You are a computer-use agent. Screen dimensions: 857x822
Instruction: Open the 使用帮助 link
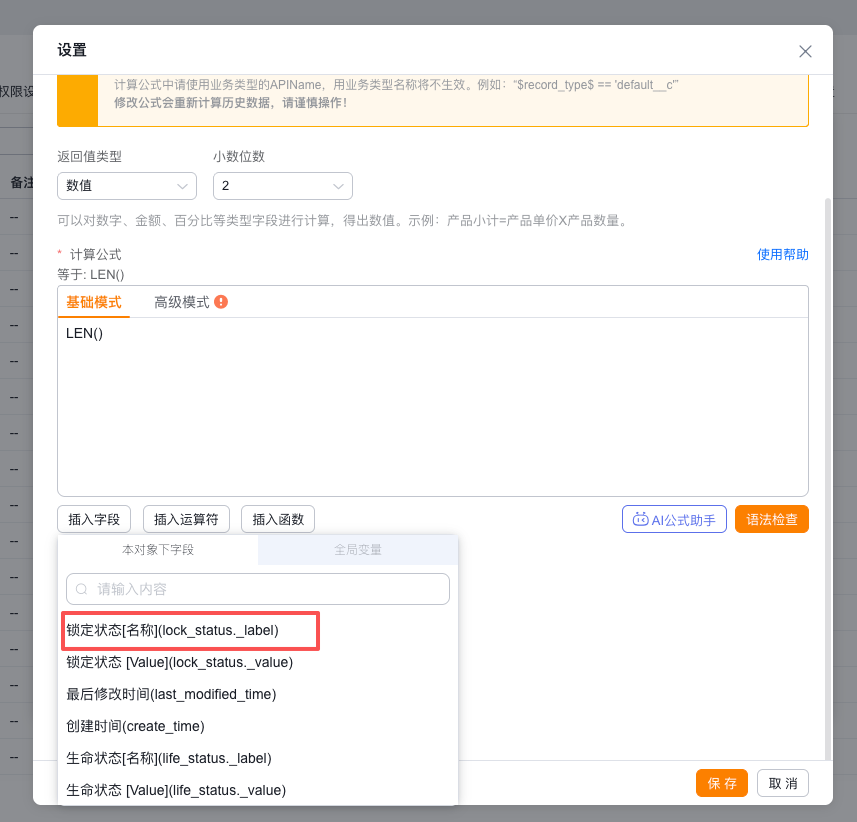(782, 255)
